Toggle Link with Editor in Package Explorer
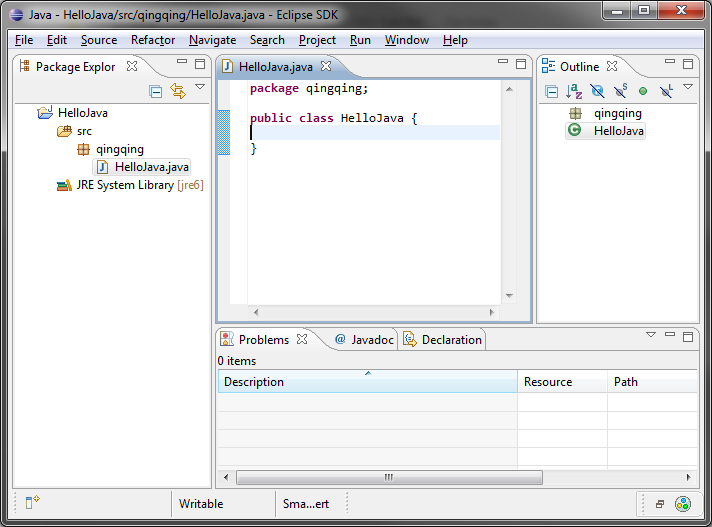Screen dimensions: 712x527 [178, 91]
